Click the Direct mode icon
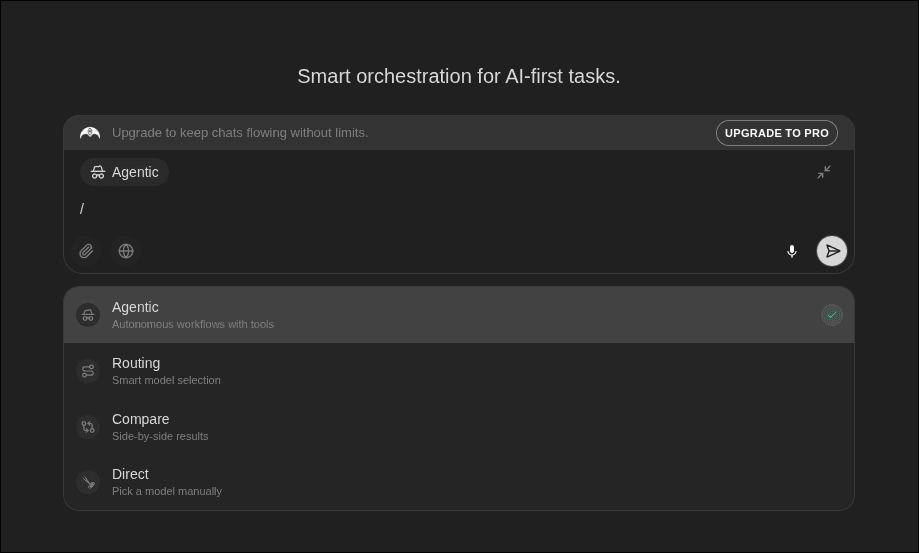 coord(88,482)
